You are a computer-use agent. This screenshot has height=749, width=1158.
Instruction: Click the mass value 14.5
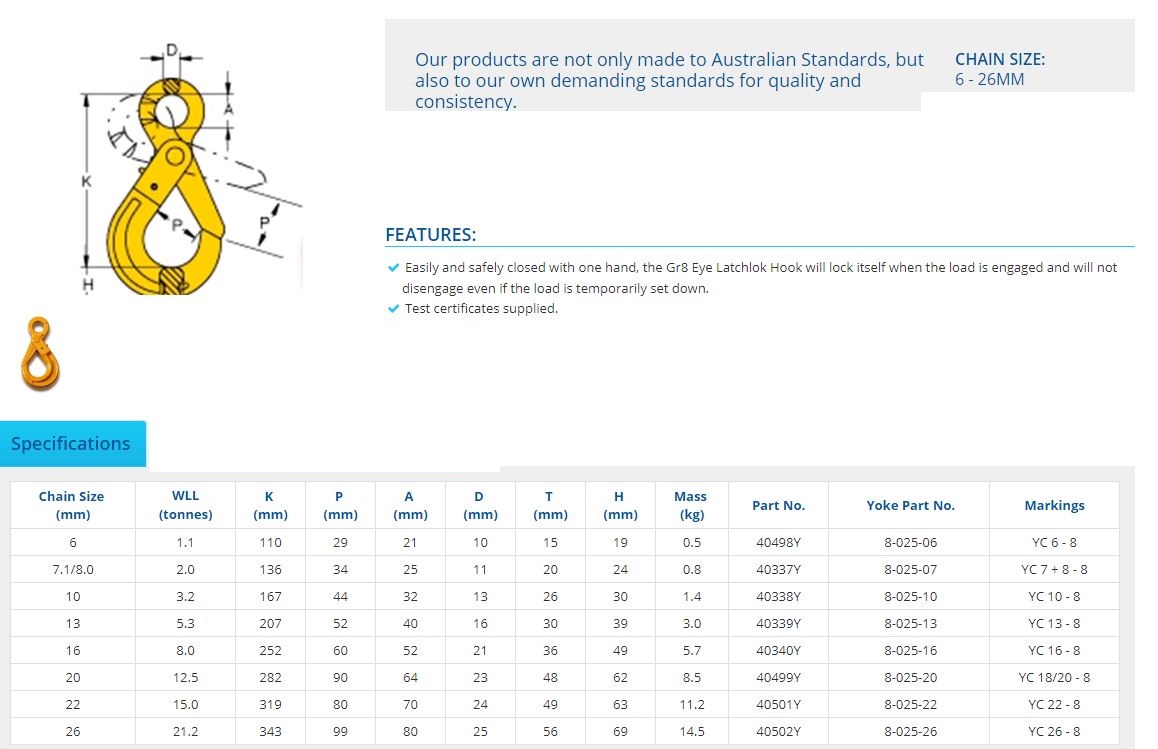pyautogui.click(x=692, y=732)
